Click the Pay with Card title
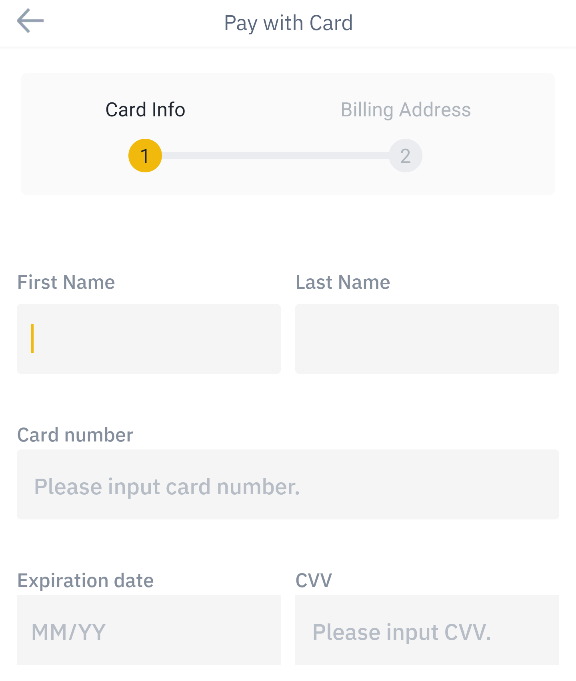Image resolution: width=576 pixels, height=681 pixels. [288, 23]
